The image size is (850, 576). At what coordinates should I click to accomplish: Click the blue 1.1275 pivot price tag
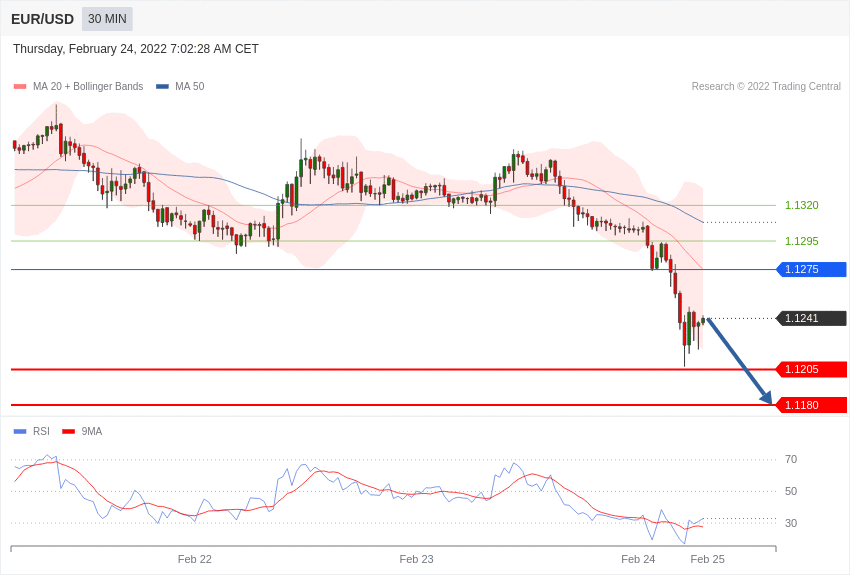pyautogui.click(x=812, y=269)
